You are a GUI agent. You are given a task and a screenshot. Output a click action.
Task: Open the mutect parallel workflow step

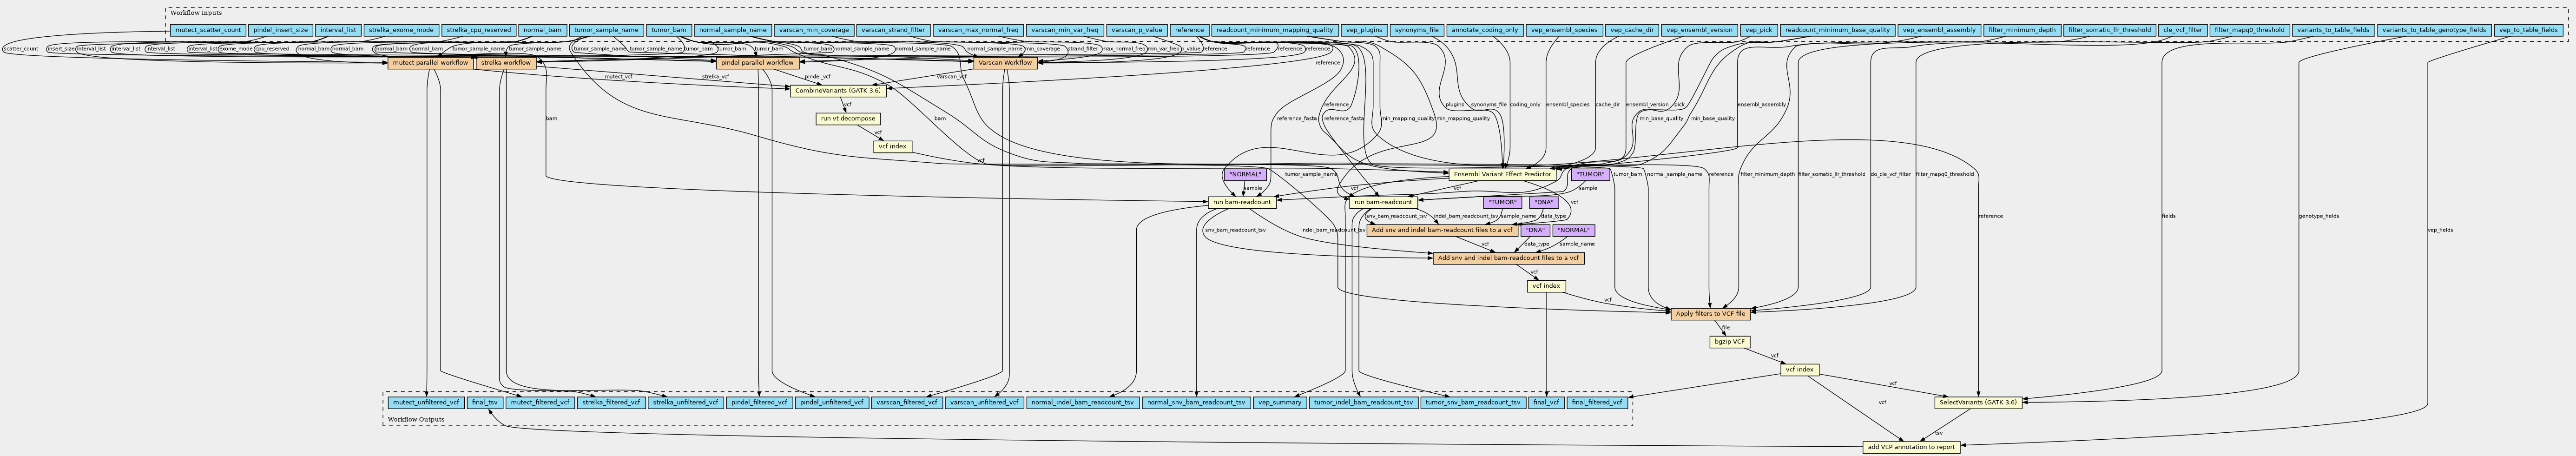point(430,63)
